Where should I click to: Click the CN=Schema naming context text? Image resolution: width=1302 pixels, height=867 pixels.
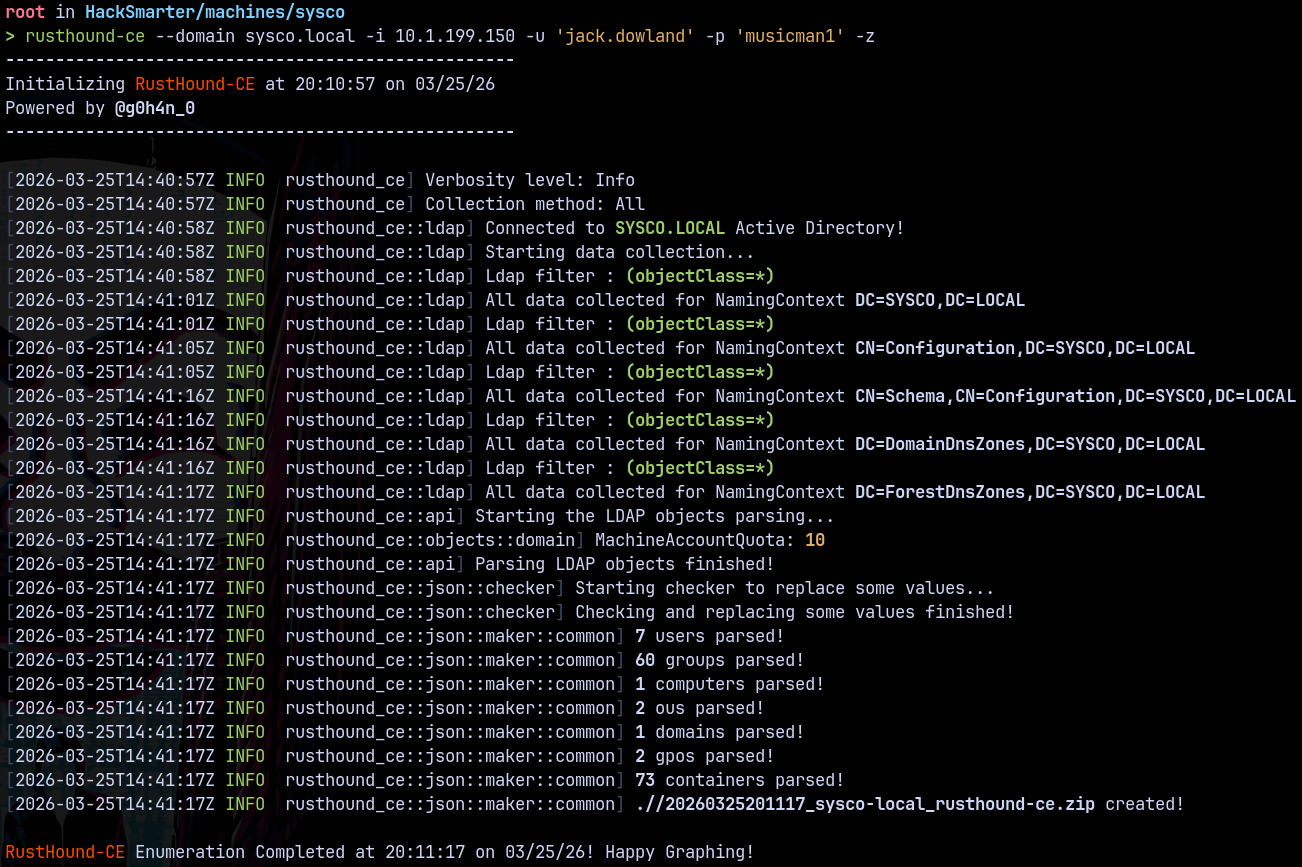(1075, 396)
